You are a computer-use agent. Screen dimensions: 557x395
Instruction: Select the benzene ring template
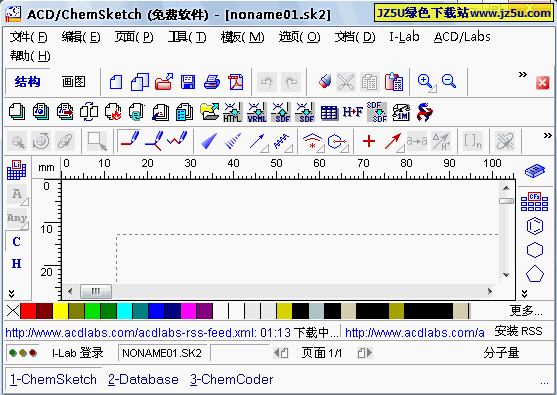535,226
